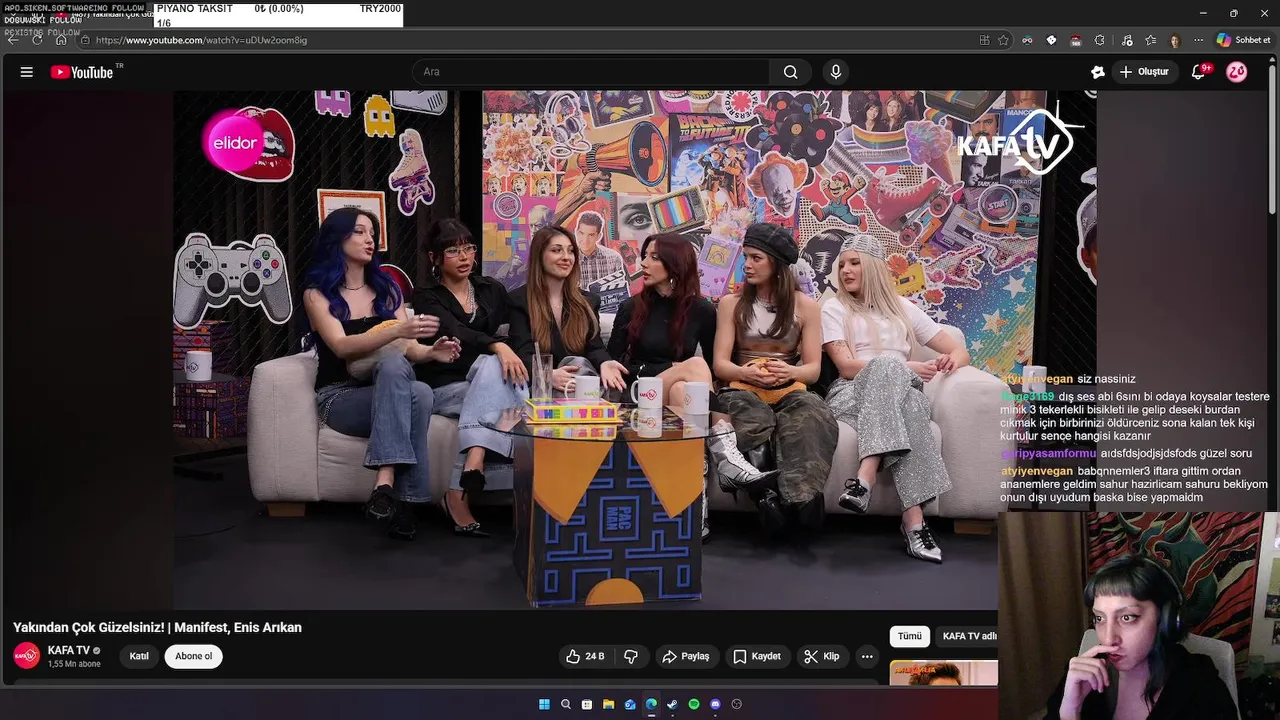Open File Explorer from the taskbar

tap(608, 704)
